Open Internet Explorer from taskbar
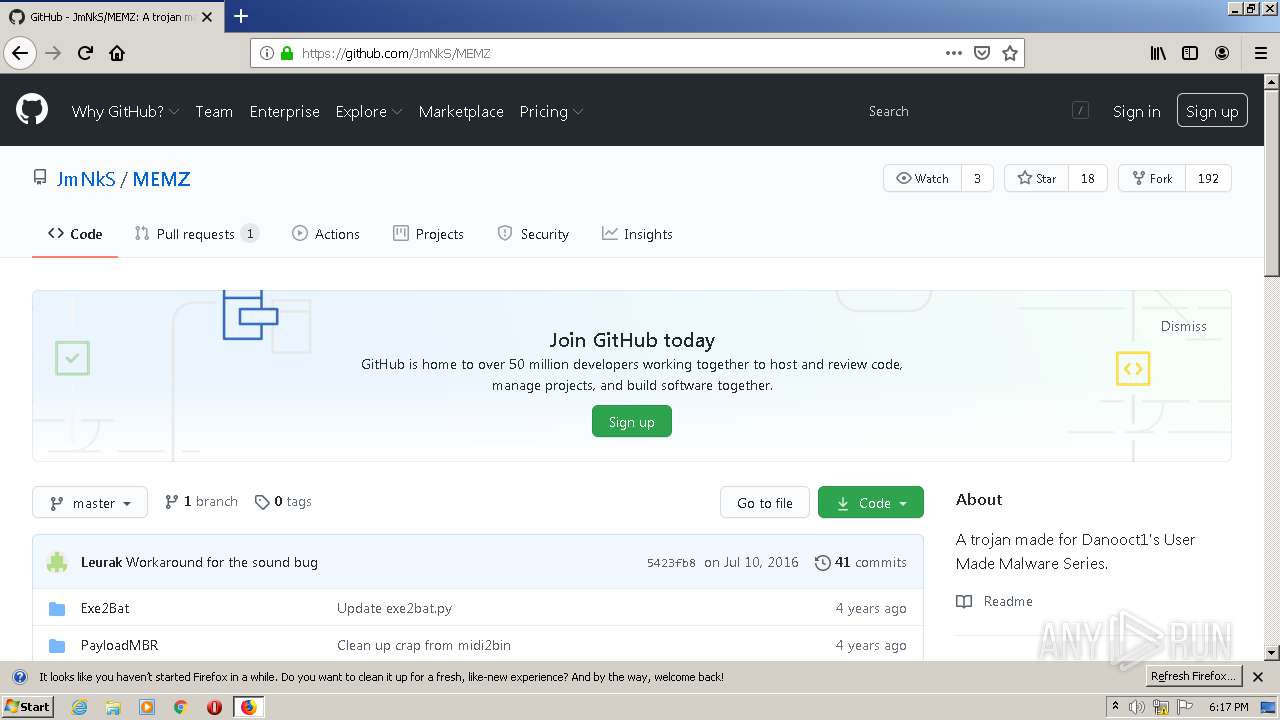The image size is (1280, 720). click(x=79, y=707)
